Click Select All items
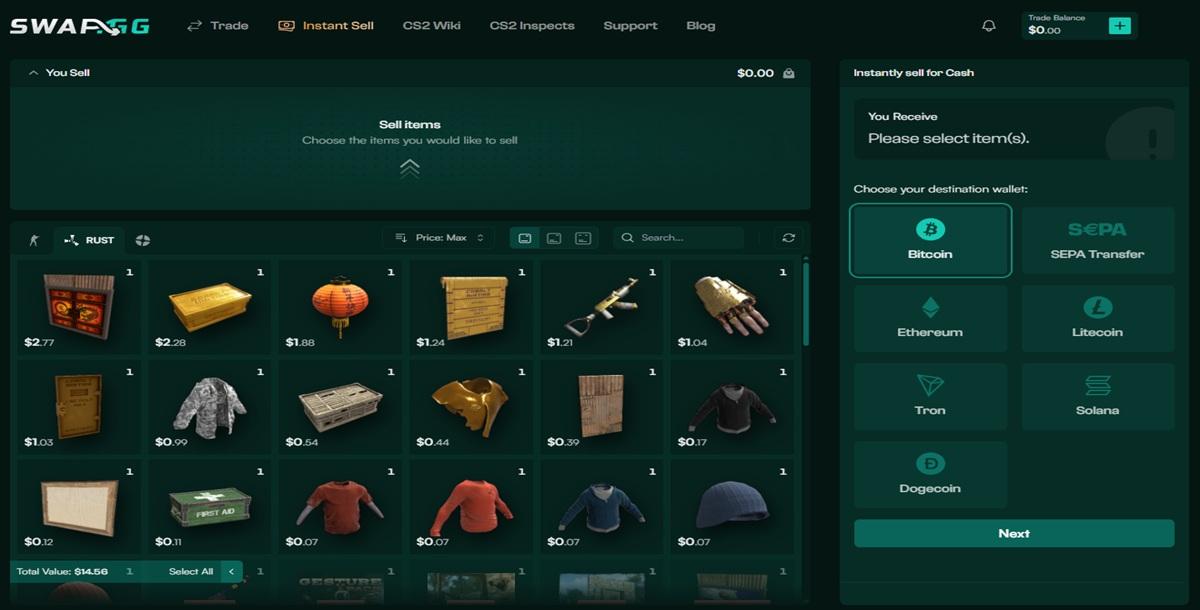1200x610 pixels. click(x=191, y=572)
